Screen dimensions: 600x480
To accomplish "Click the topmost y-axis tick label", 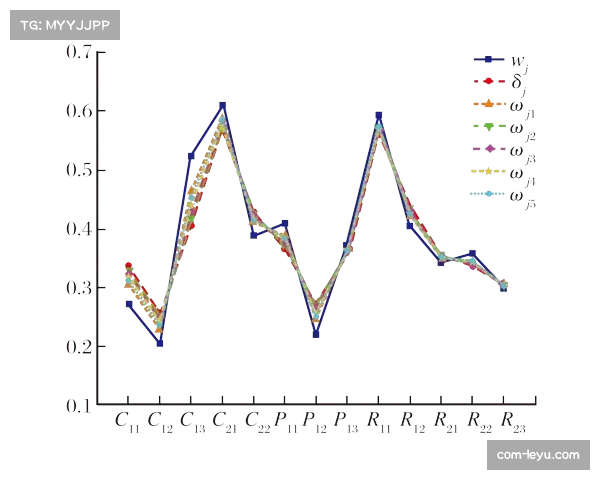I will click(x=80, y=52).
